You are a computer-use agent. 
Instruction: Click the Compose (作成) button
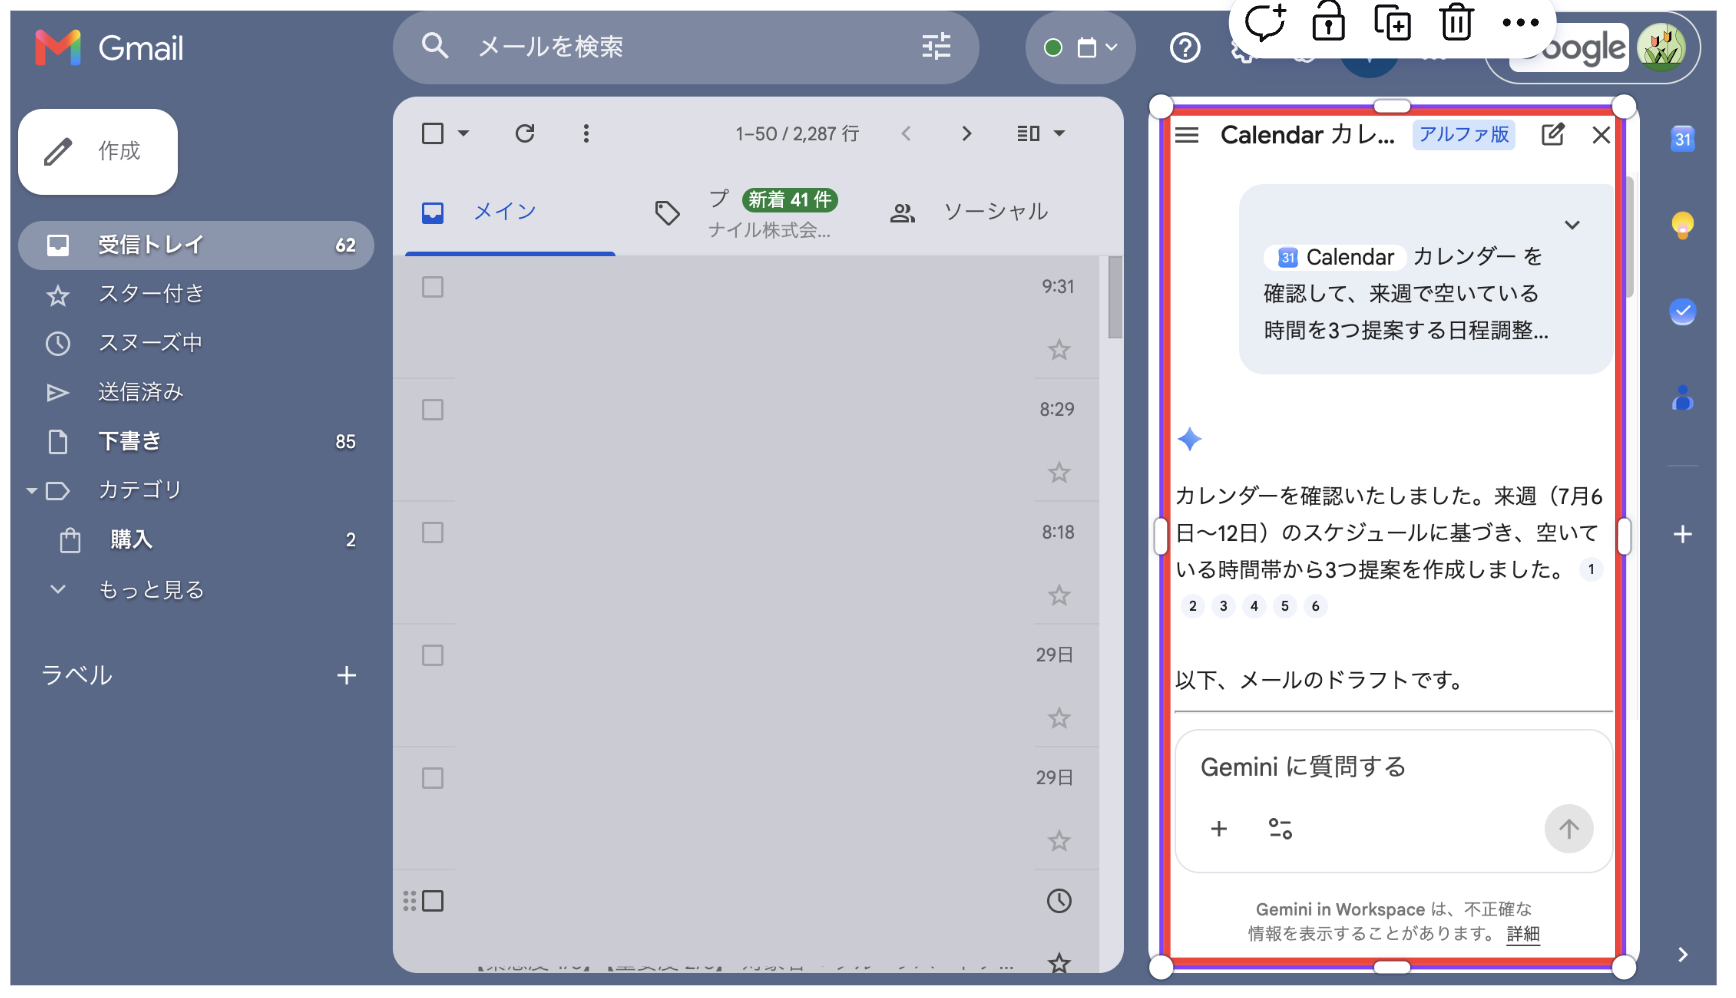pyautogui.click(x=98, y=152)
